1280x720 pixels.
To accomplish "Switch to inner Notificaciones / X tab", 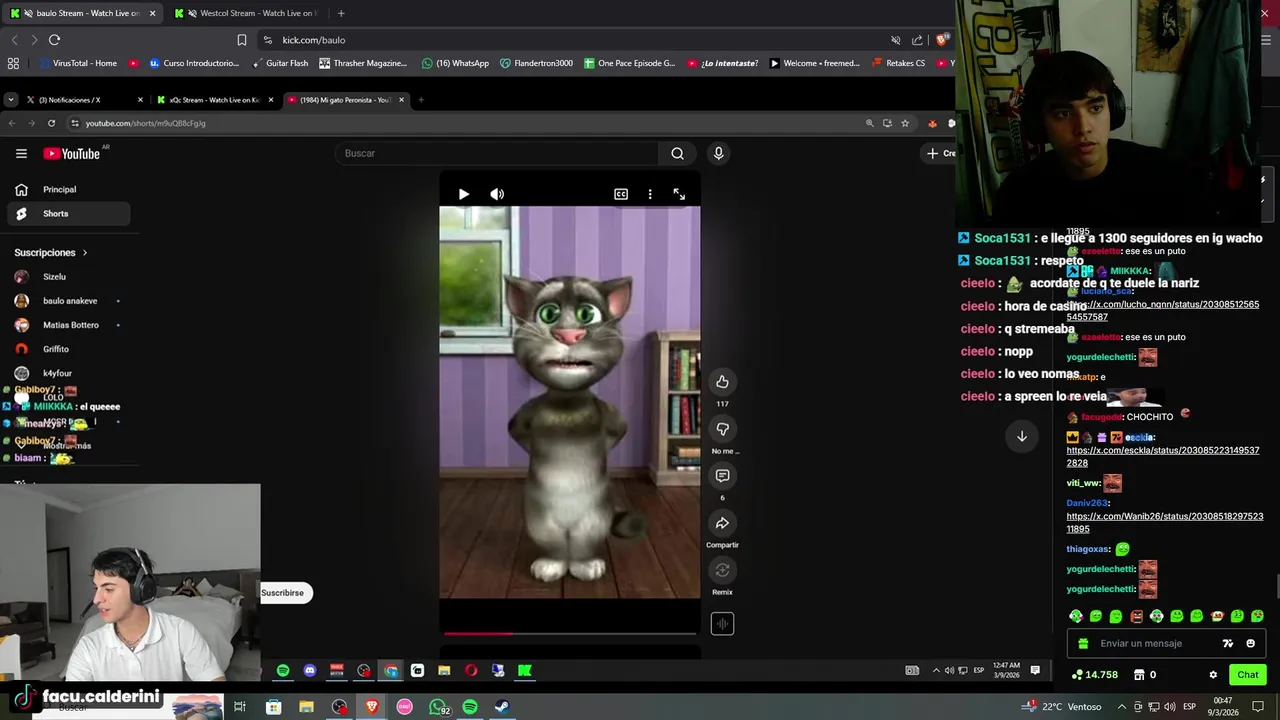I will coord(85,100).
